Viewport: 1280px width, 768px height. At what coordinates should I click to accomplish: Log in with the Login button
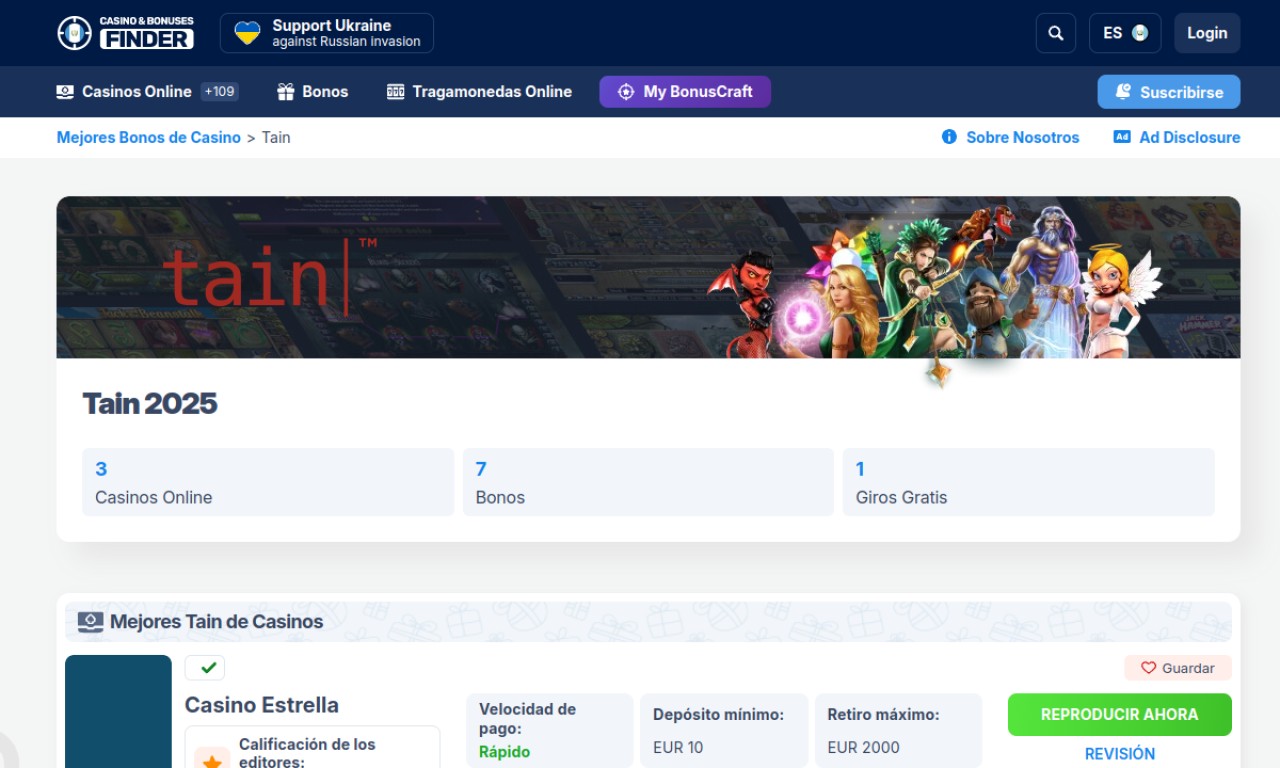coord(1207,33)
